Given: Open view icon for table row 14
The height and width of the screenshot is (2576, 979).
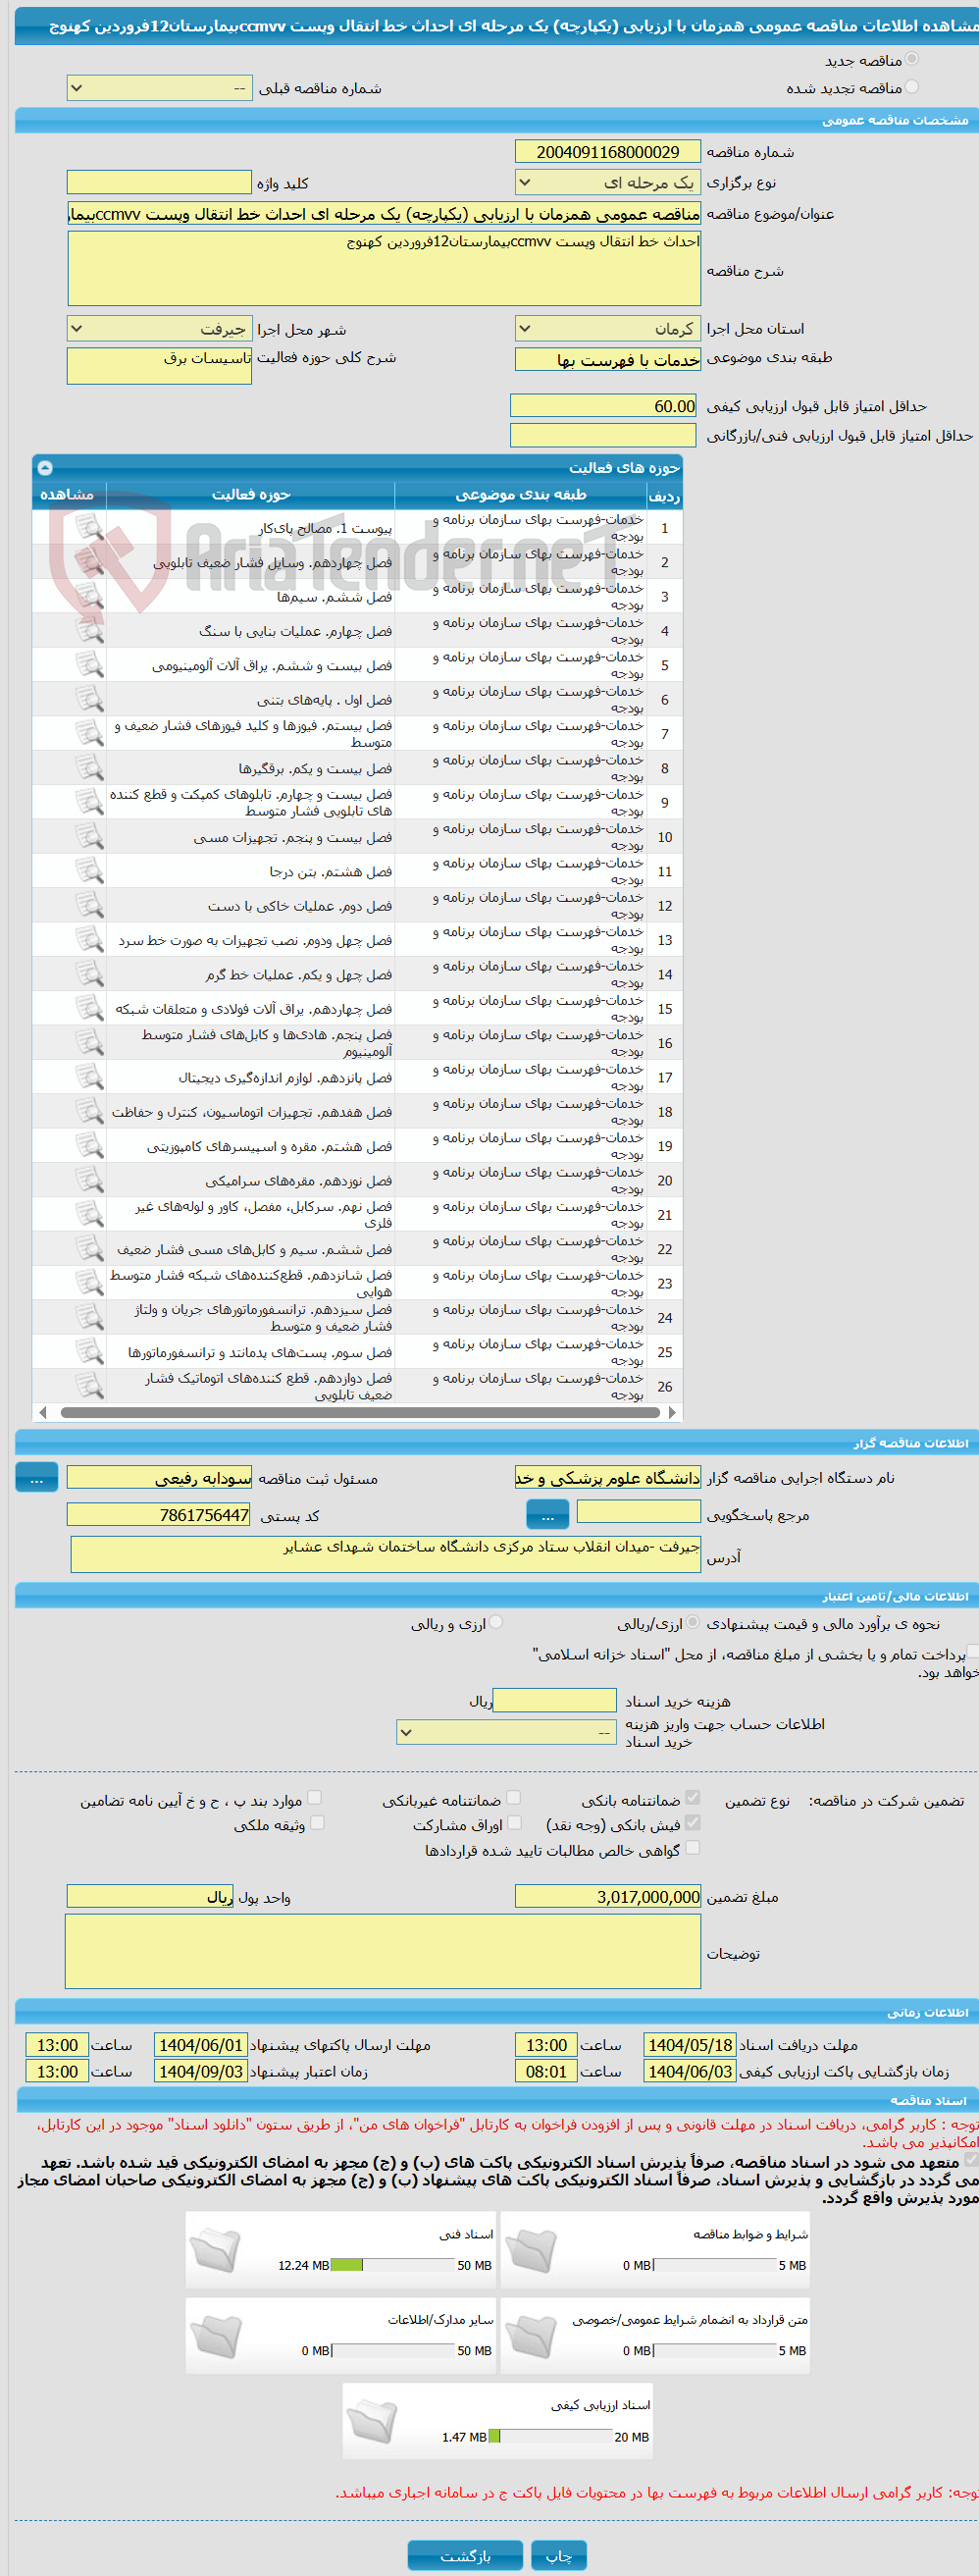Looking at the screenshot, I should tap(89, 973).
